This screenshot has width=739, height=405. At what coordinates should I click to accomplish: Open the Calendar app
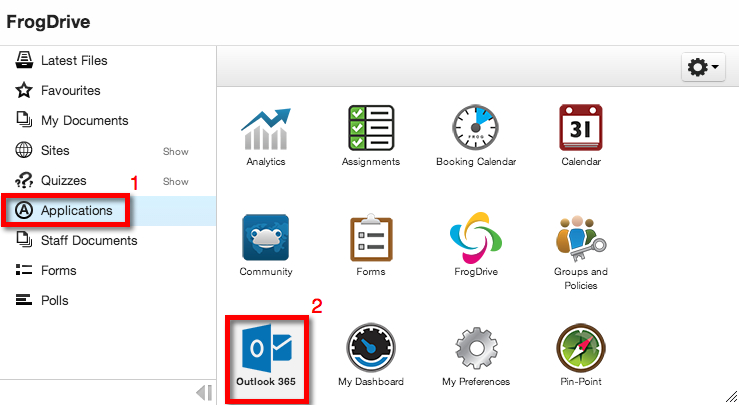pos(581,136)
